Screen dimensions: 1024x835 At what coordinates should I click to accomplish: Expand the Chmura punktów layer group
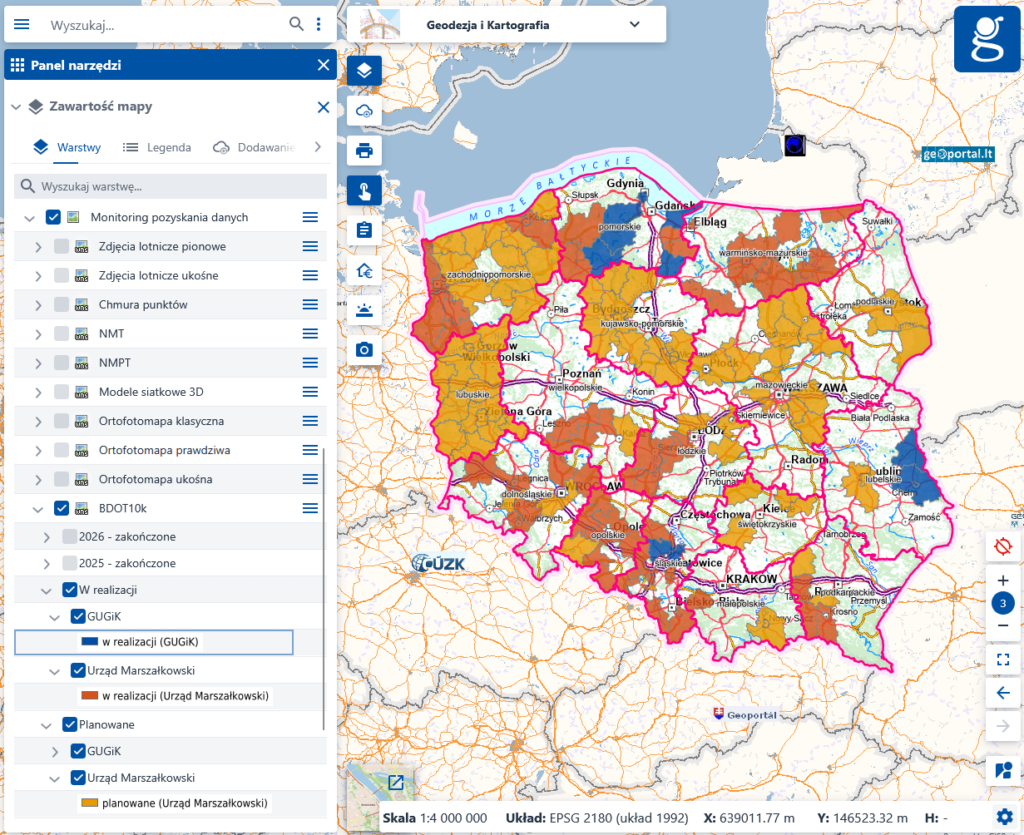tap(38, 305)
